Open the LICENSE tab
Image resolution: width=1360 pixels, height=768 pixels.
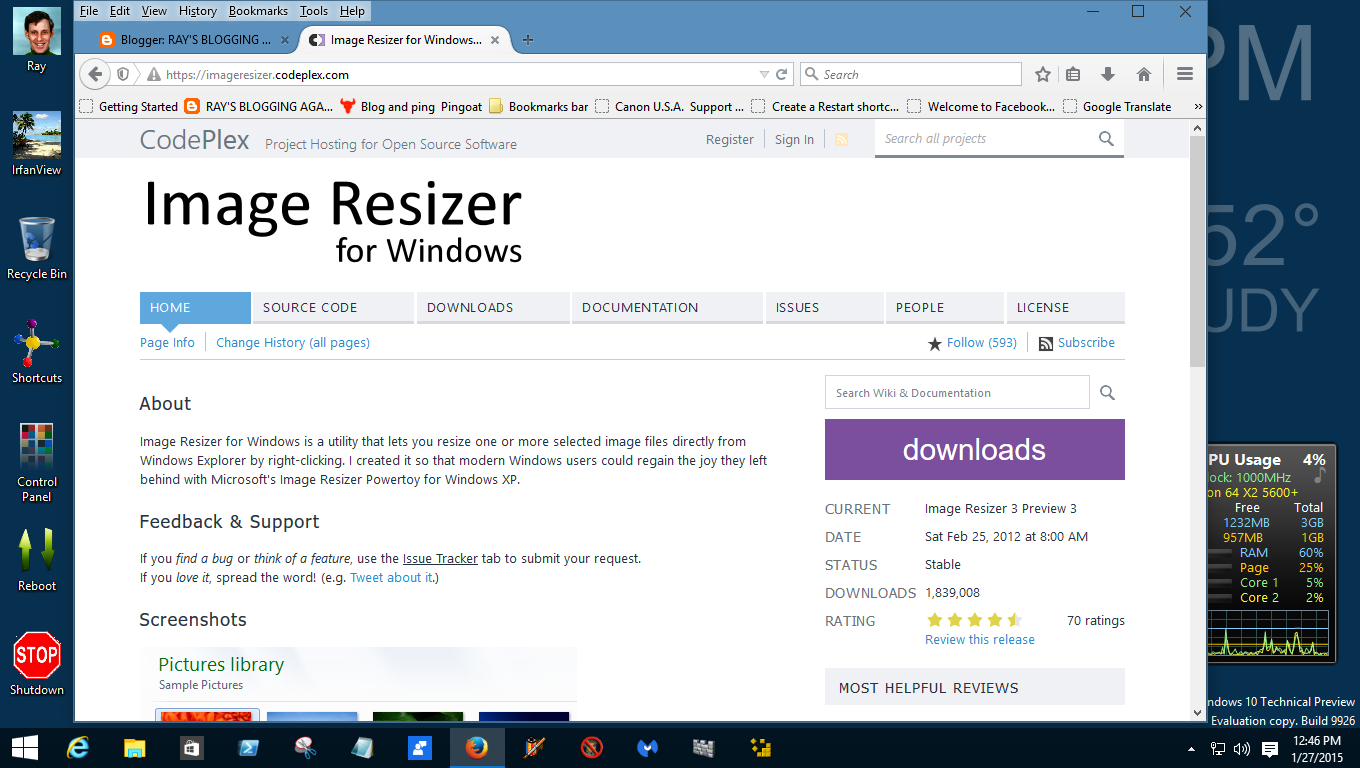click(x=1066, y=307)
